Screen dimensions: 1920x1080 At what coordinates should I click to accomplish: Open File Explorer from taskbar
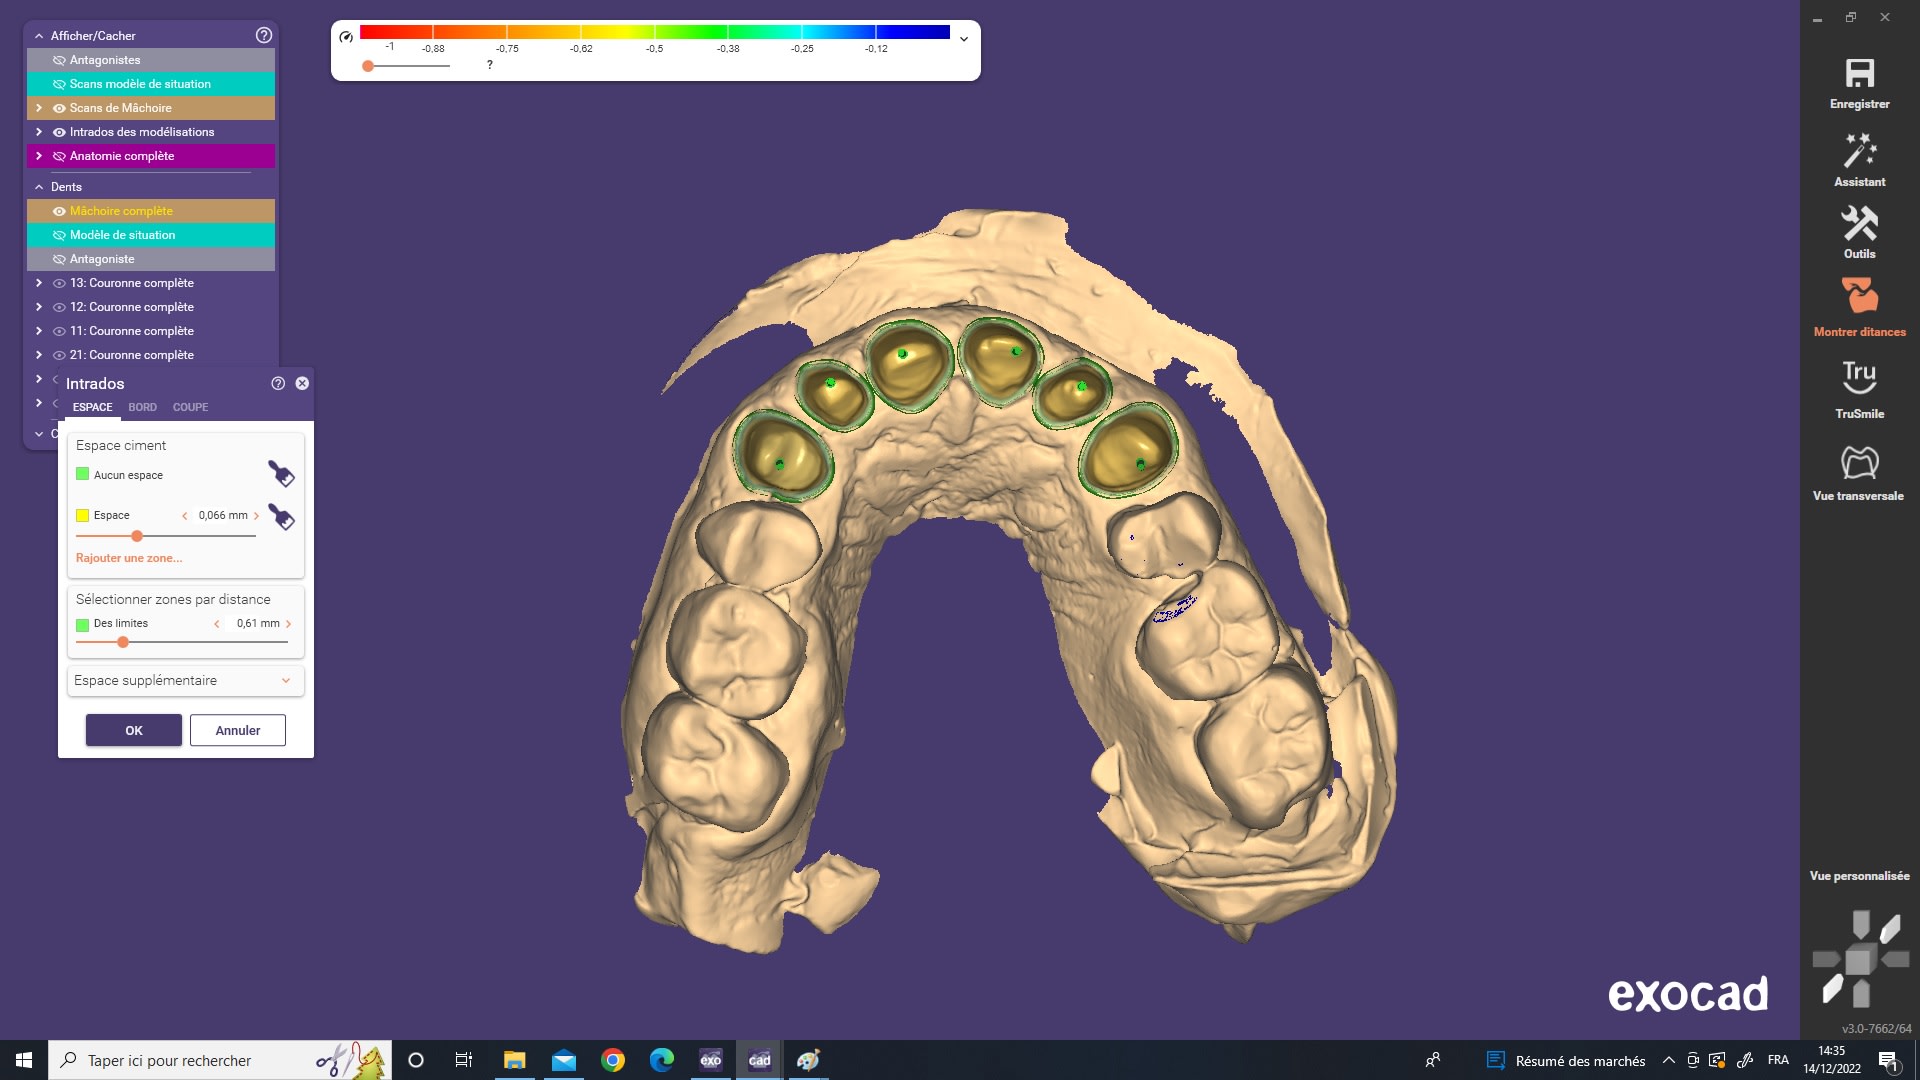[x=515, y=1060]
